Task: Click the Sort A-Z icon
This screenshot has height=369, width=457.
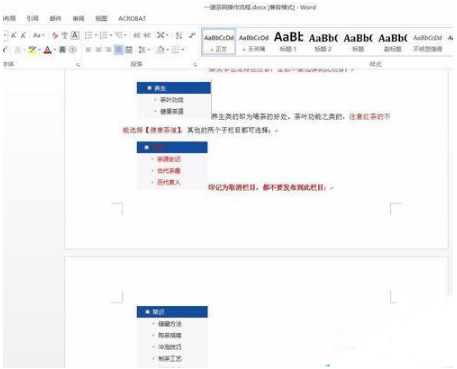Action: (x=179, y=35)
